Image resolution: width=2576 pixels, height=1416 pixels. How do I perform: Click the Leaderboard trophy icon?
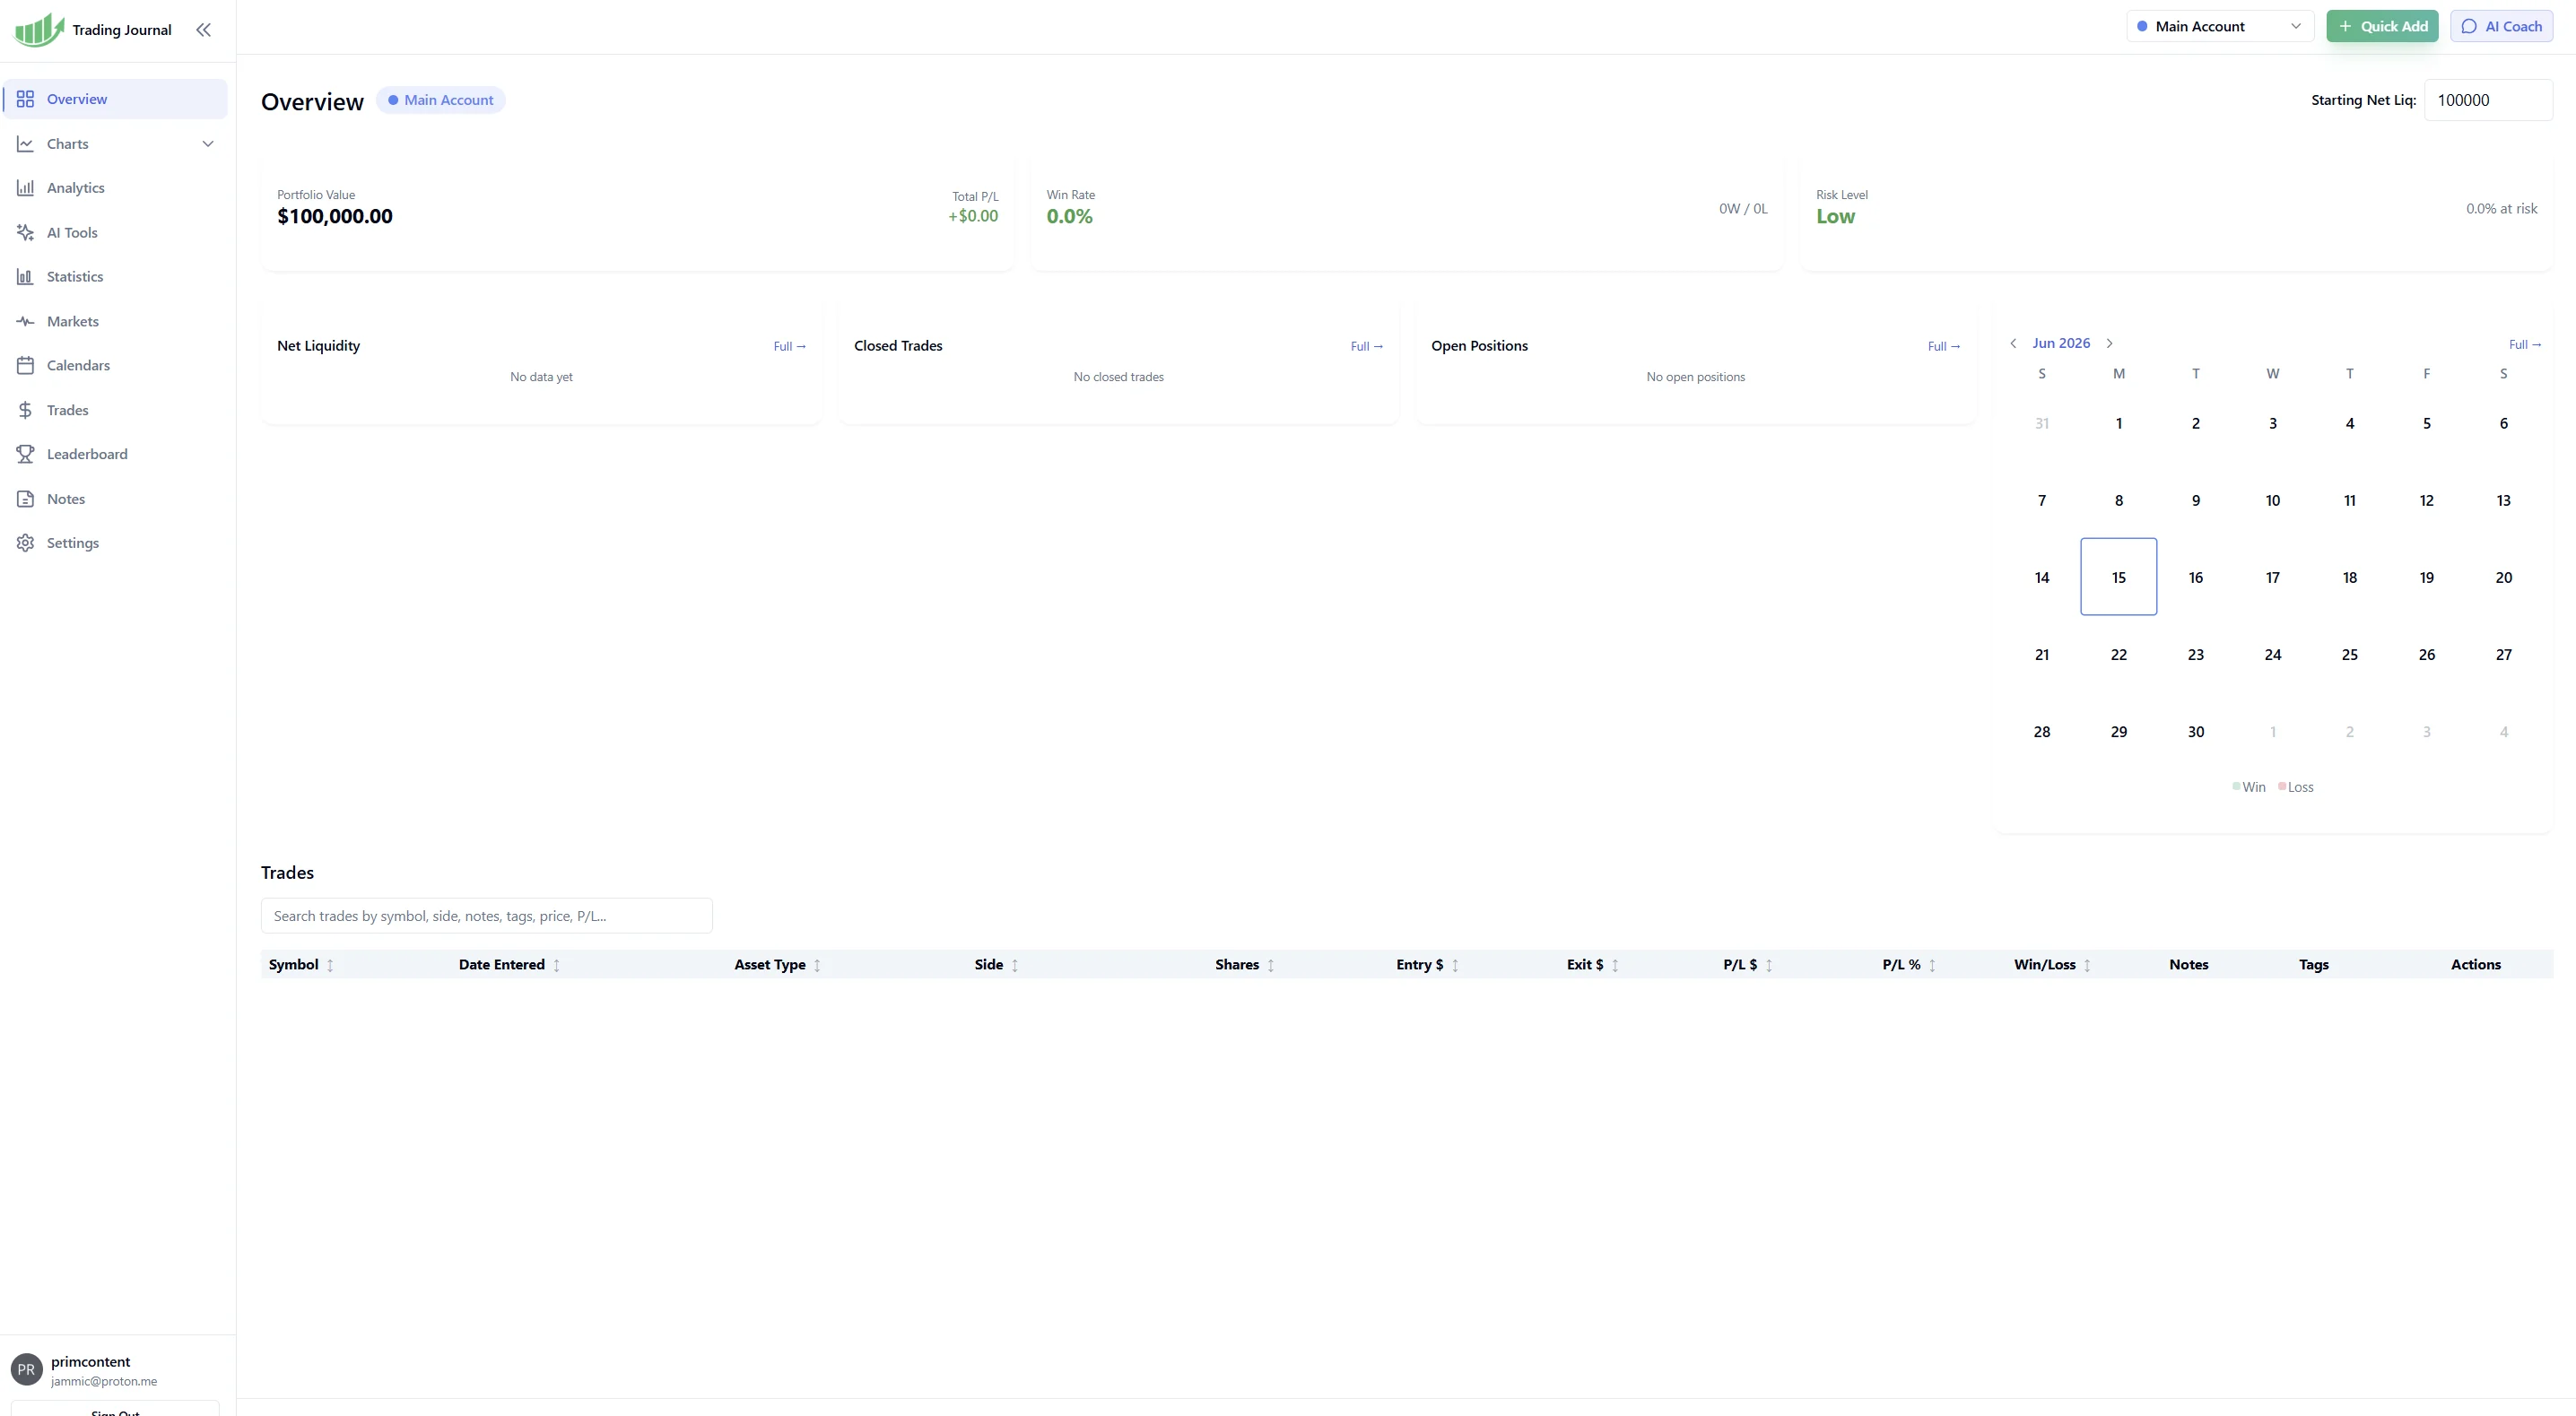(x=26, y=454)
